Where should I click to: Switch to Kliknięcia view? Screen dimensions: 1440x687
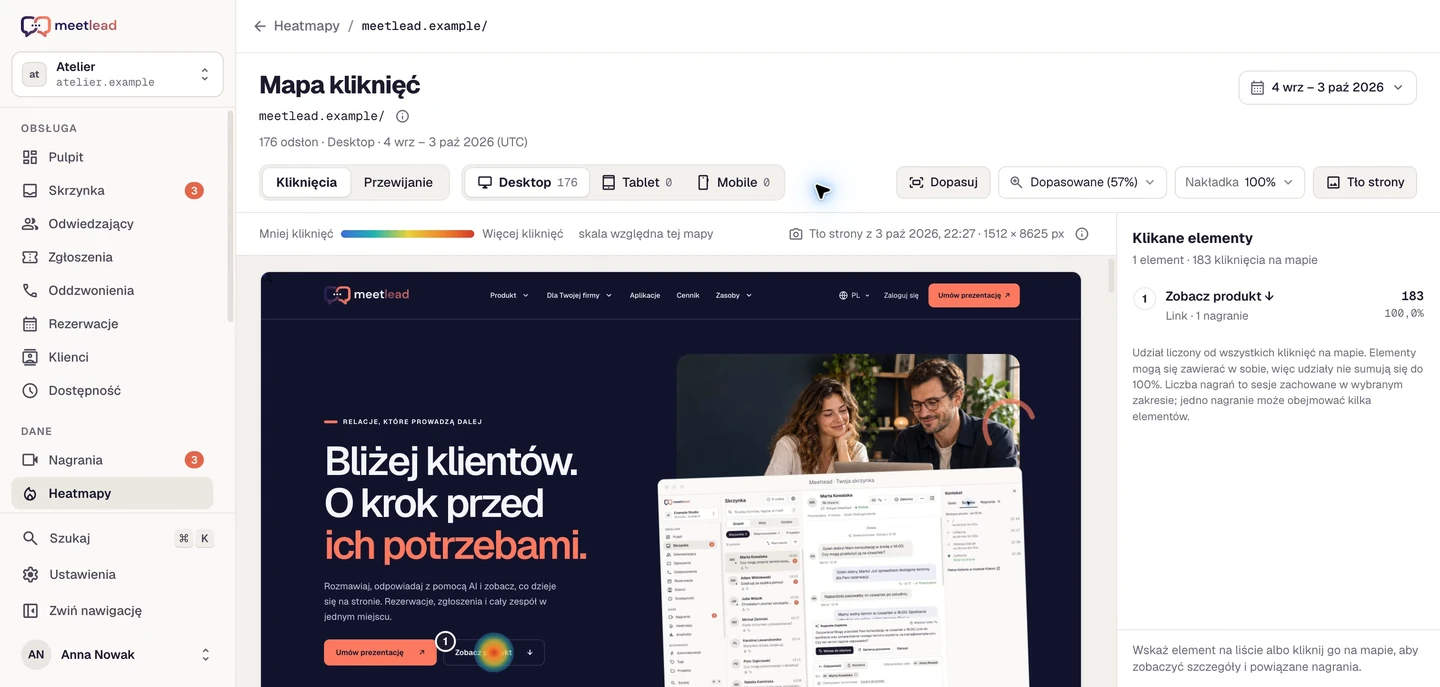(x=306, y=182)
